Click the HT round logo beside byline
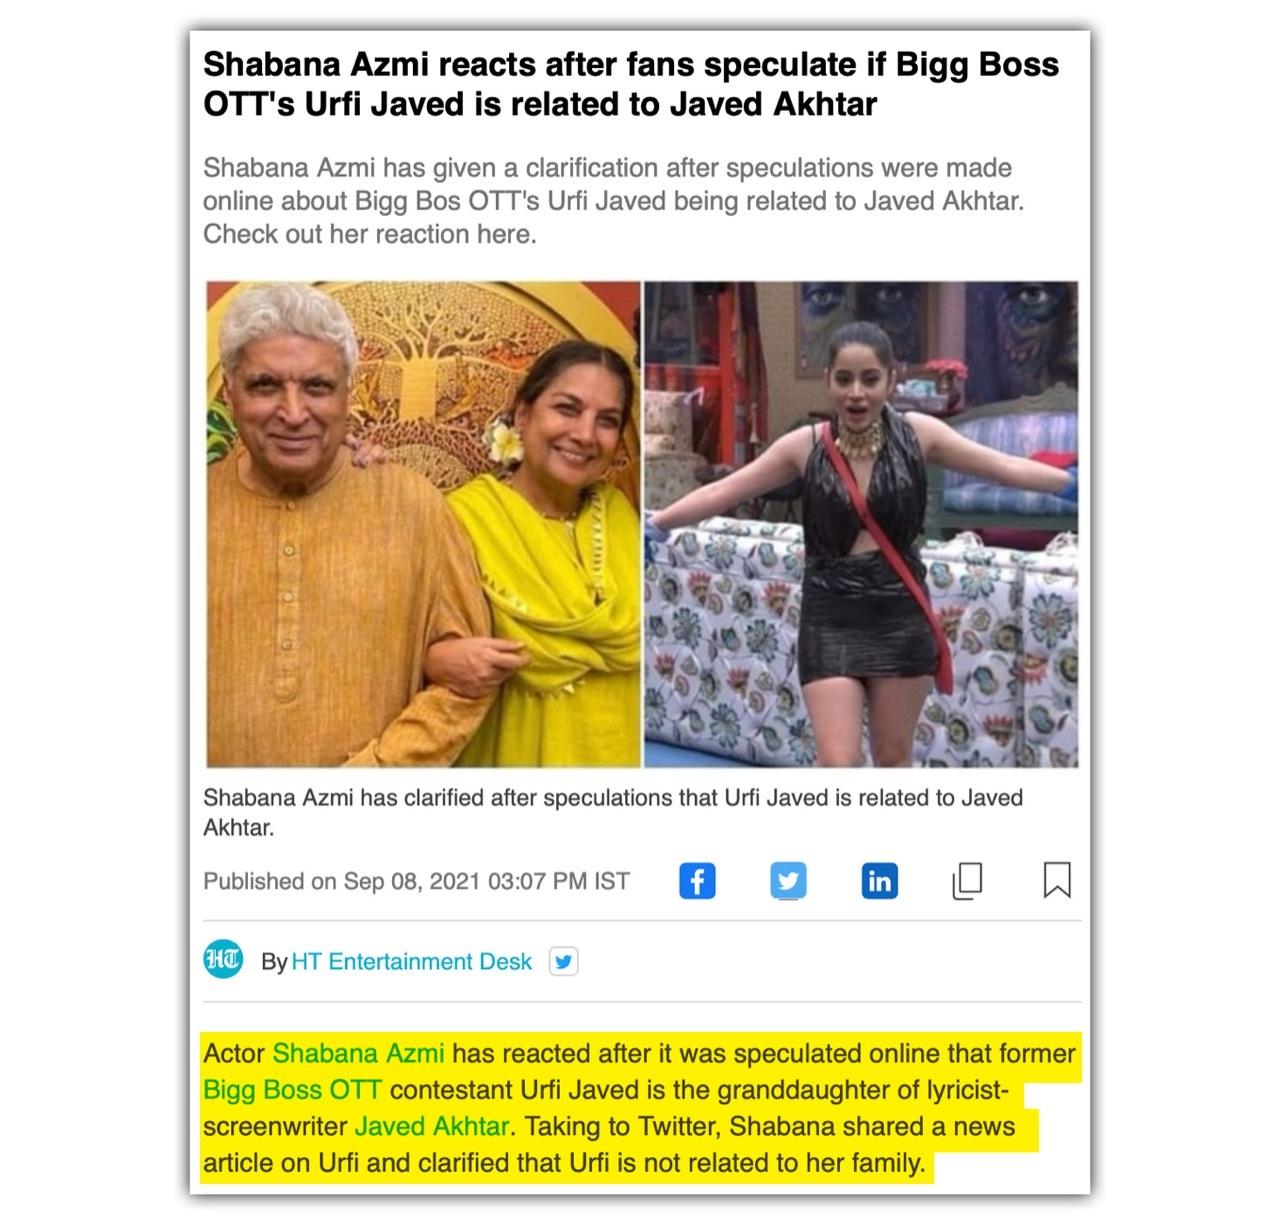1280x1225 pixels. coord(223,960)
